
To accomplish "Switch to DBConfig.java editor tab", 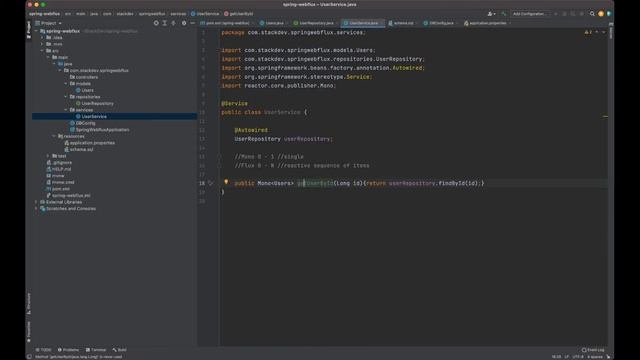I will point(440,23).
